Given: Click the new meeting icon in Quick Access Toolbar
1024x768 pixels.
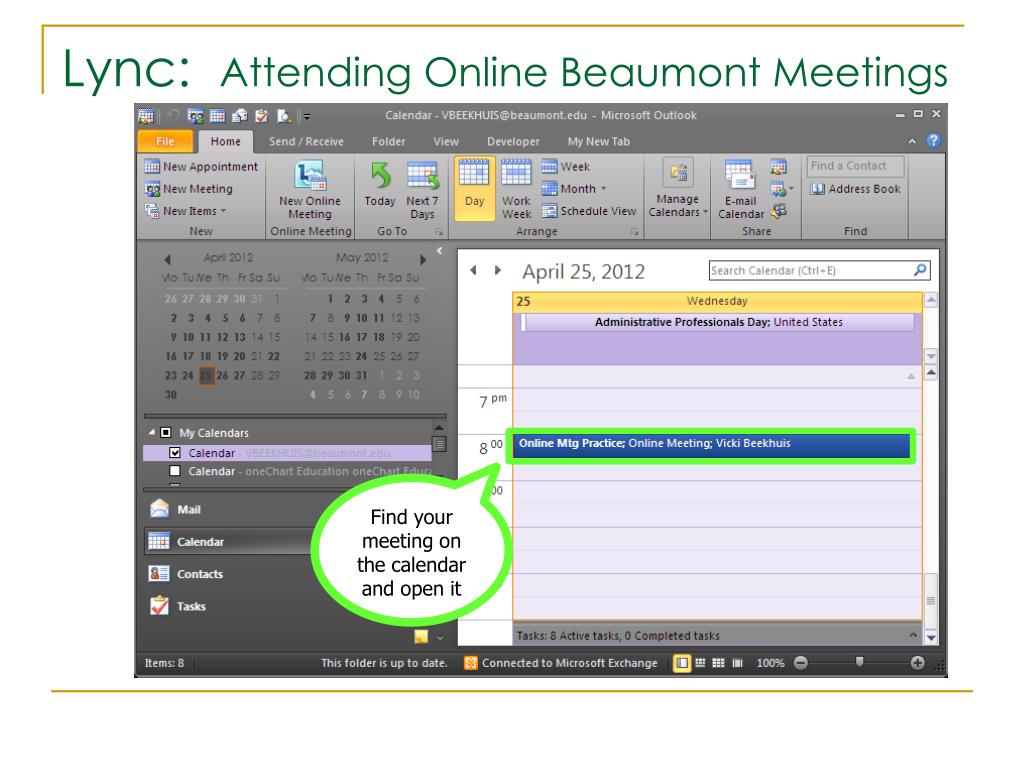Looking at the screenshot, I should click(195, 116).
